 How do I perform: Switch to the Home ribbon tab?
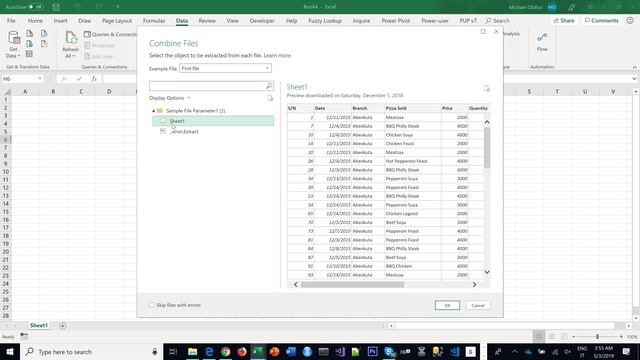pos(35,21)
